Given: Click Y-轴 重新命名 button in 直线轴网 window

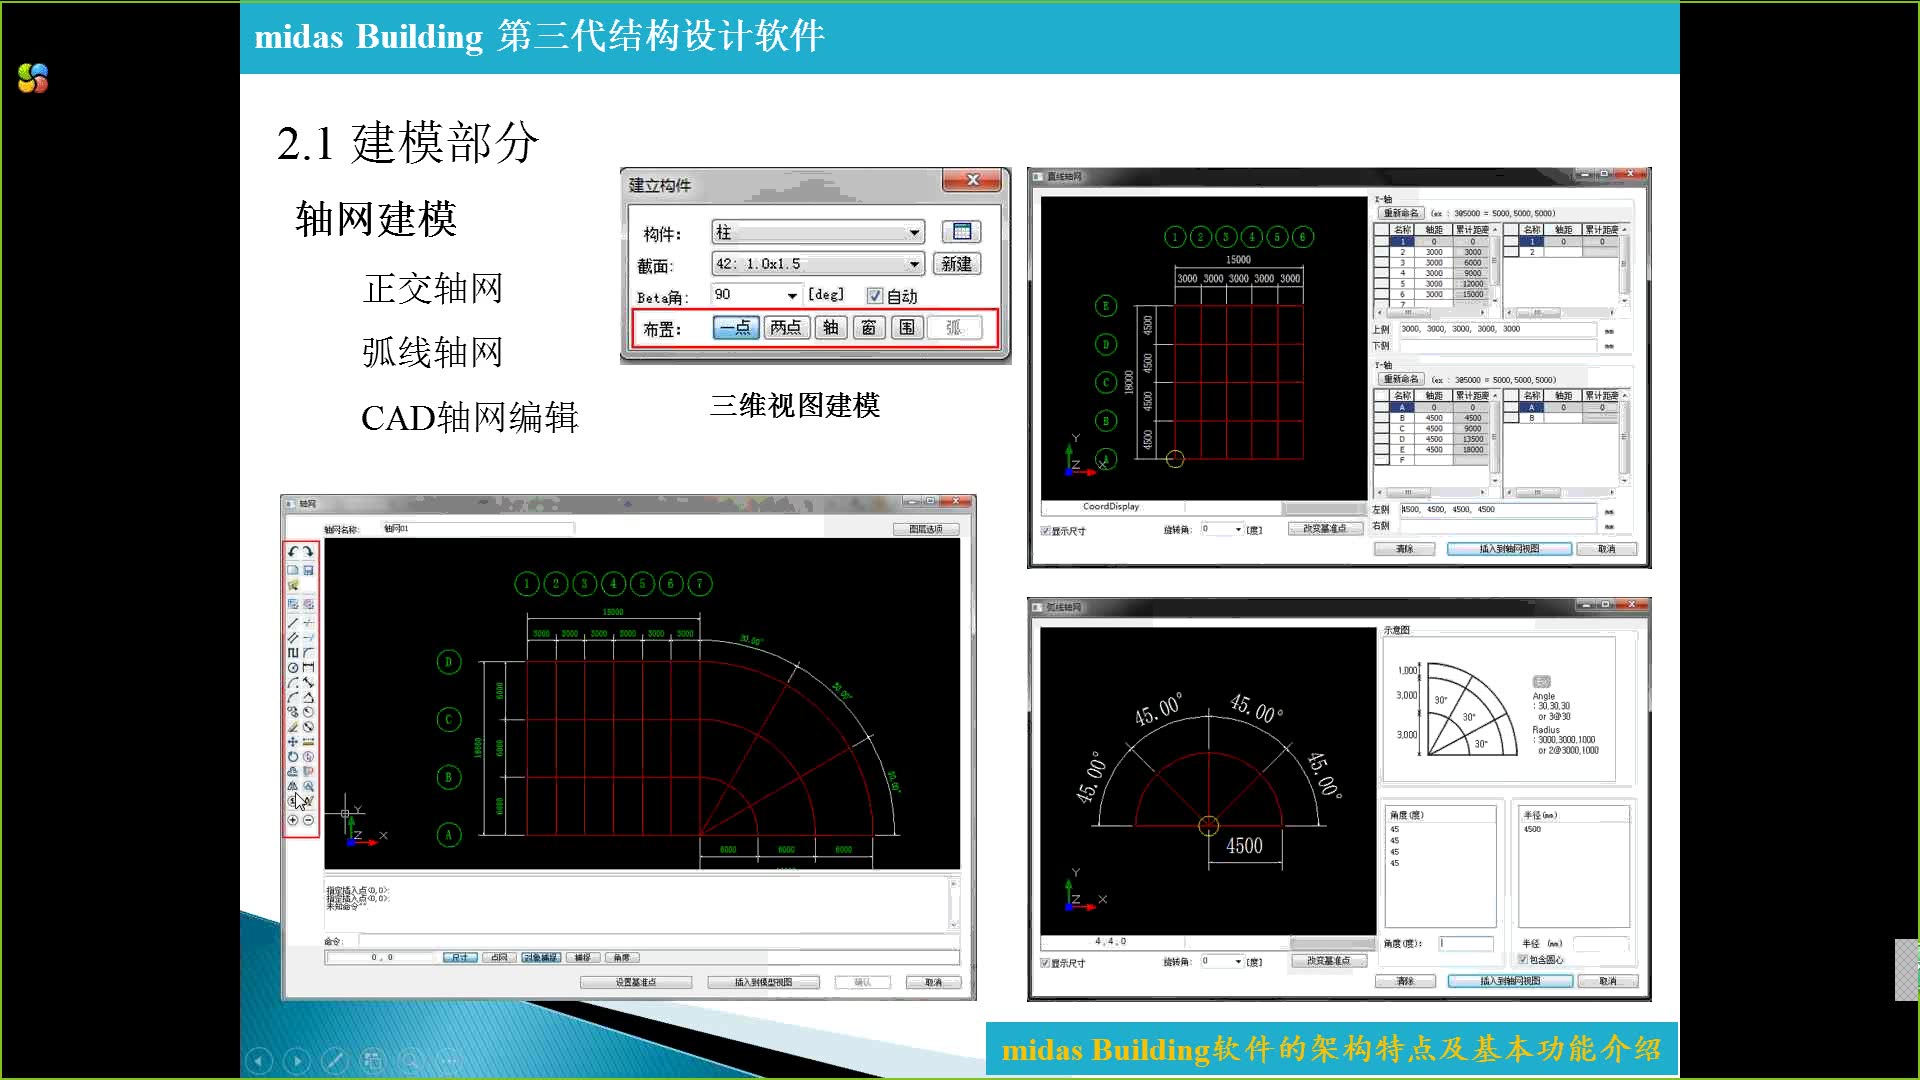Looking at the screenshot, I should pyautogui.click(x=1401, y=379).
